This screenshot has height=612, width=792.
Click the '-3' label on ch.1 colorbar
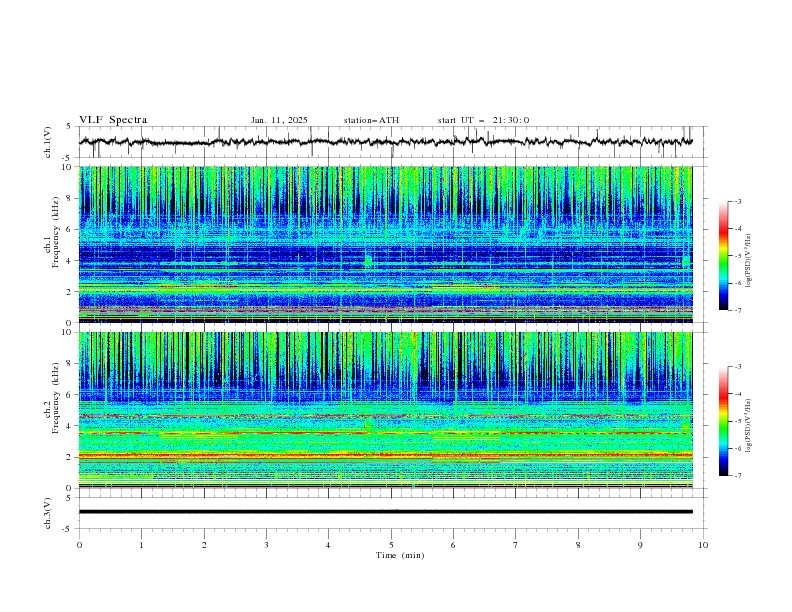point(737,201)
